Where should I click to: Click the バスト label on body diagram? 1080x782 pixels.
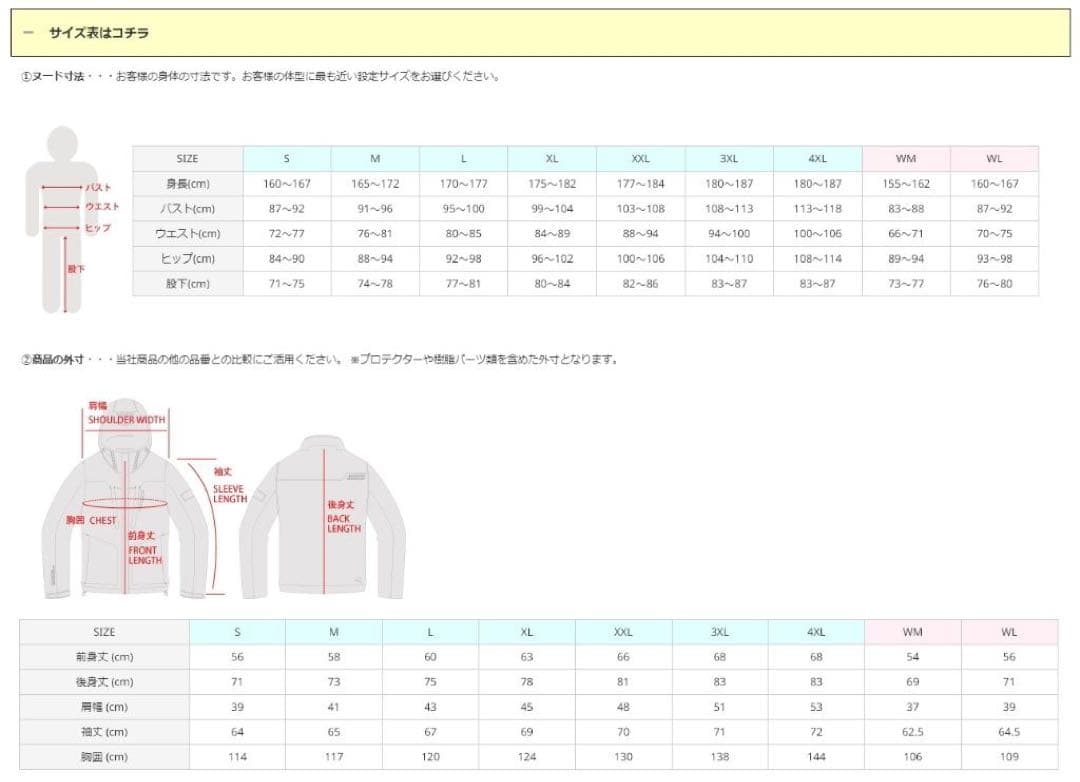tap(98, 187)
